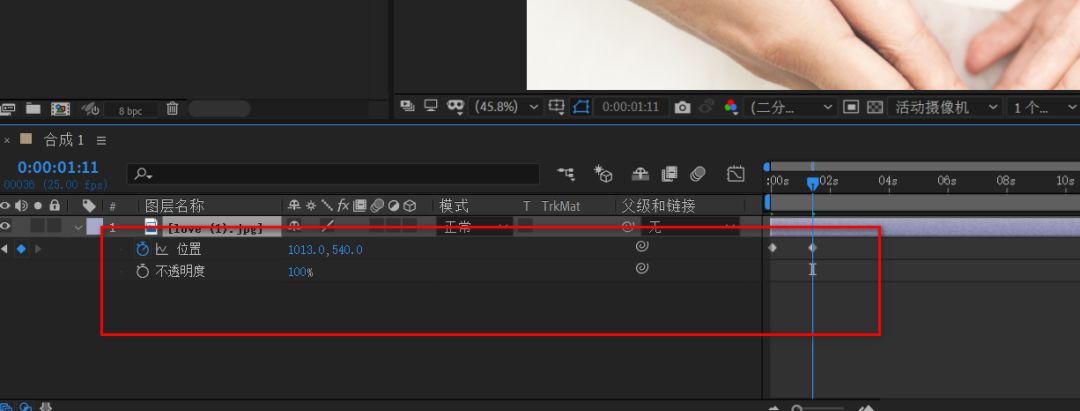Viewport: 1080px width, 411px height.
Task: Click the 位置 value 1013.0,540.0
Action: pyautogui.click(x=325, y=250)
